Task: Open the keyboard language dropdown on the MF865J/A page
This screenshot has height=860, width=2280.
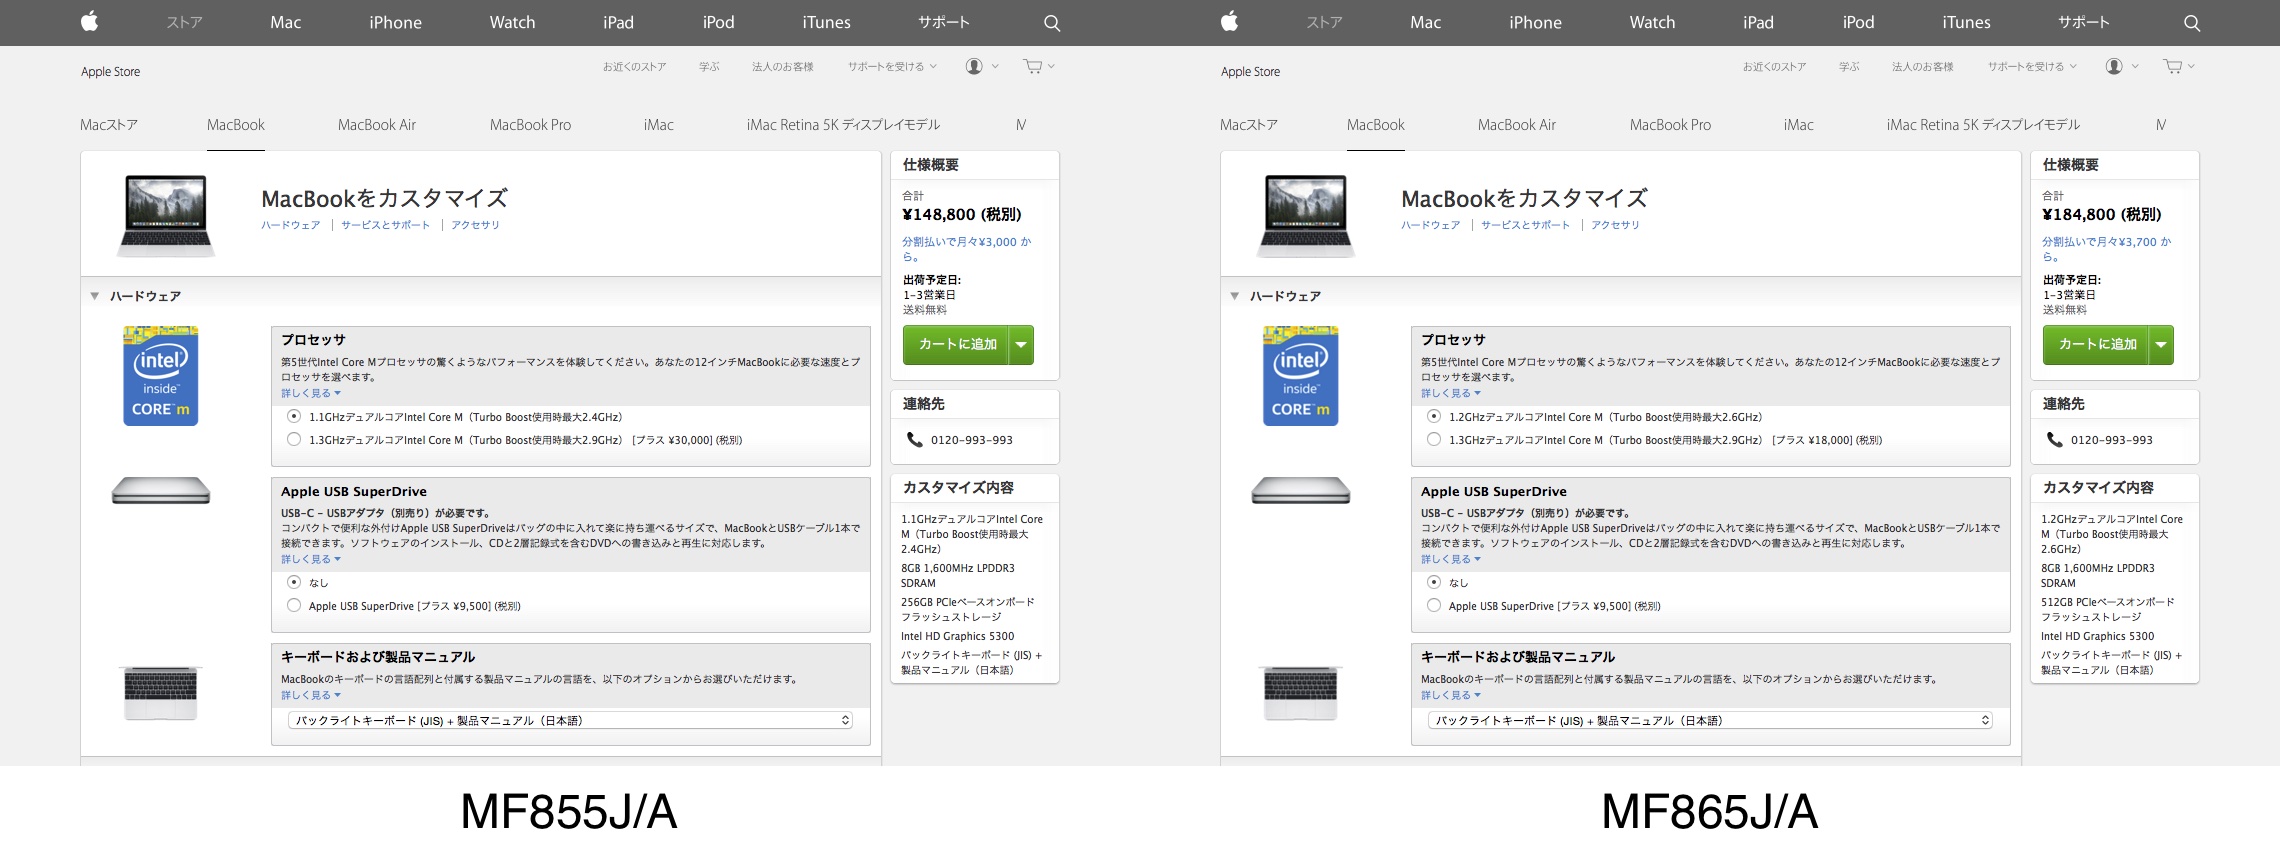Action: click(x=1711, y=720)
